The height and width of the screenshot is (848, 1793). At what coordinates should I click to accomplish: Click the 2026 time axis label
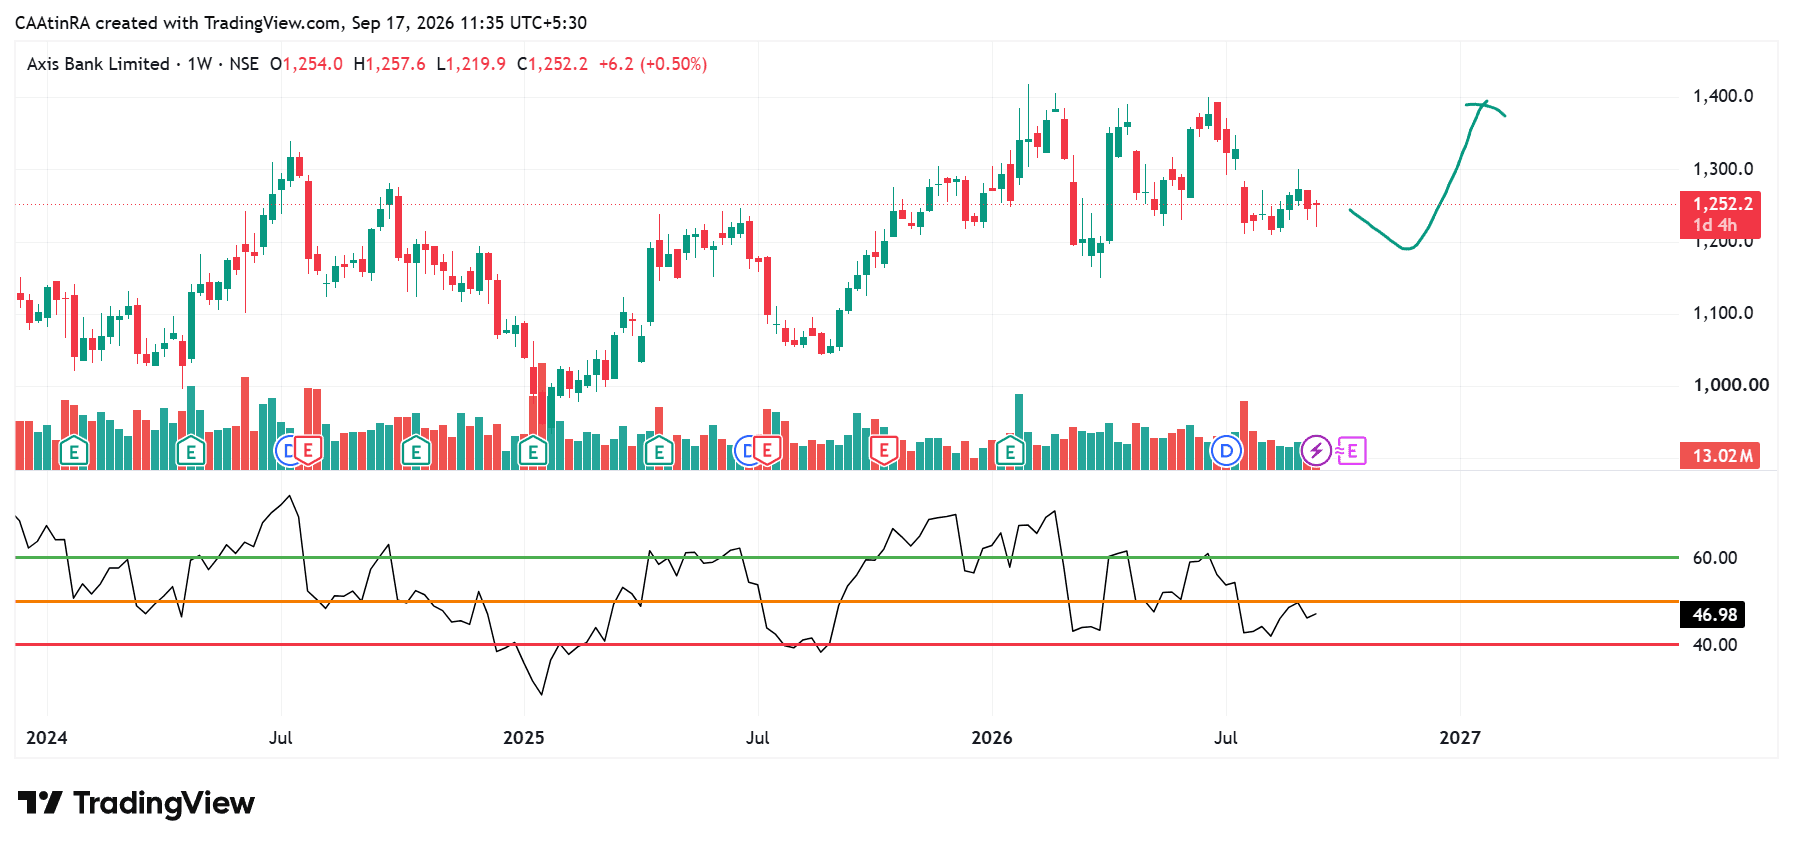pos(992,738)
